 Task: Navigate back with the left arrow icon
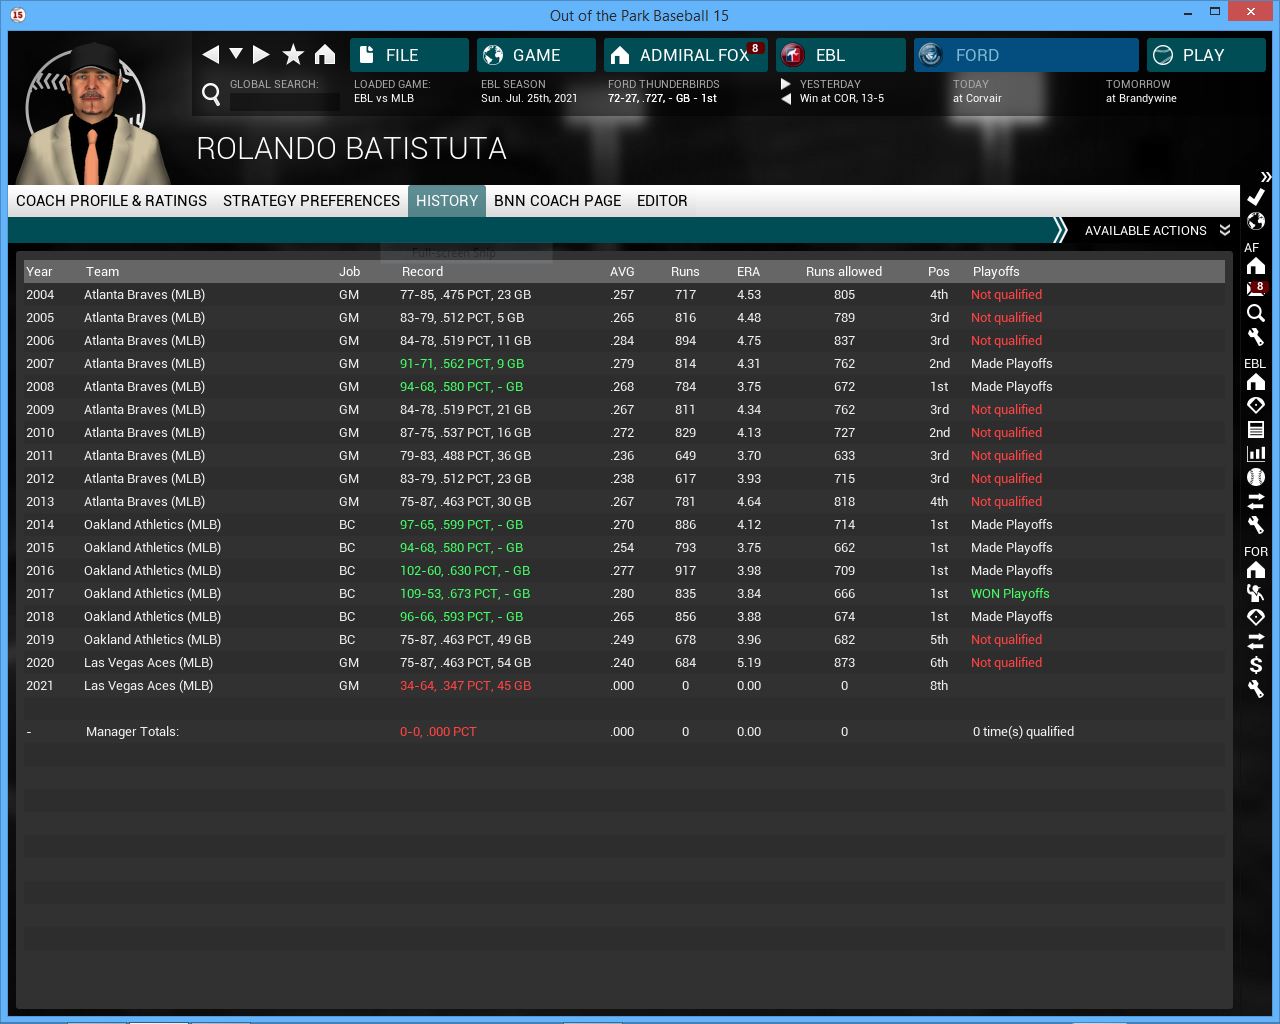click(x=210, y=55)
